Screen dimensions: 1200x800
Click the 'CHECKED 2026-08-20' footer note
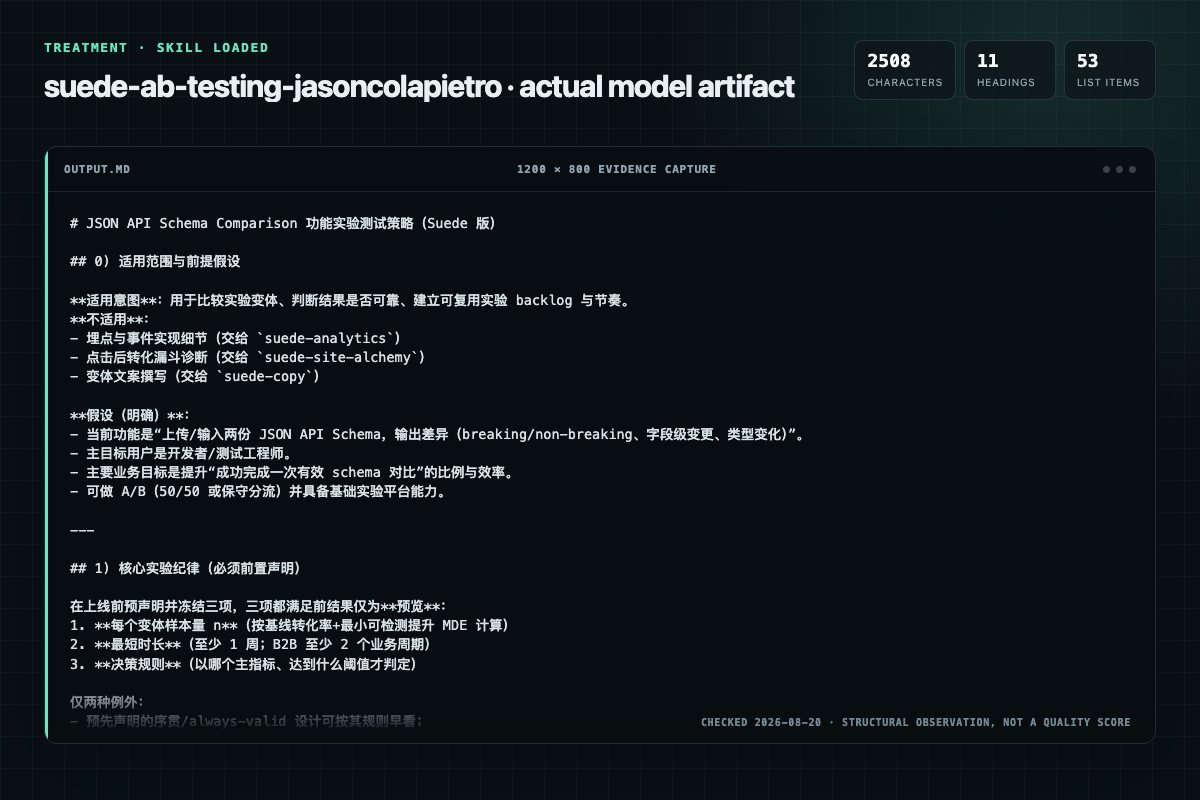tap(916, 722)
